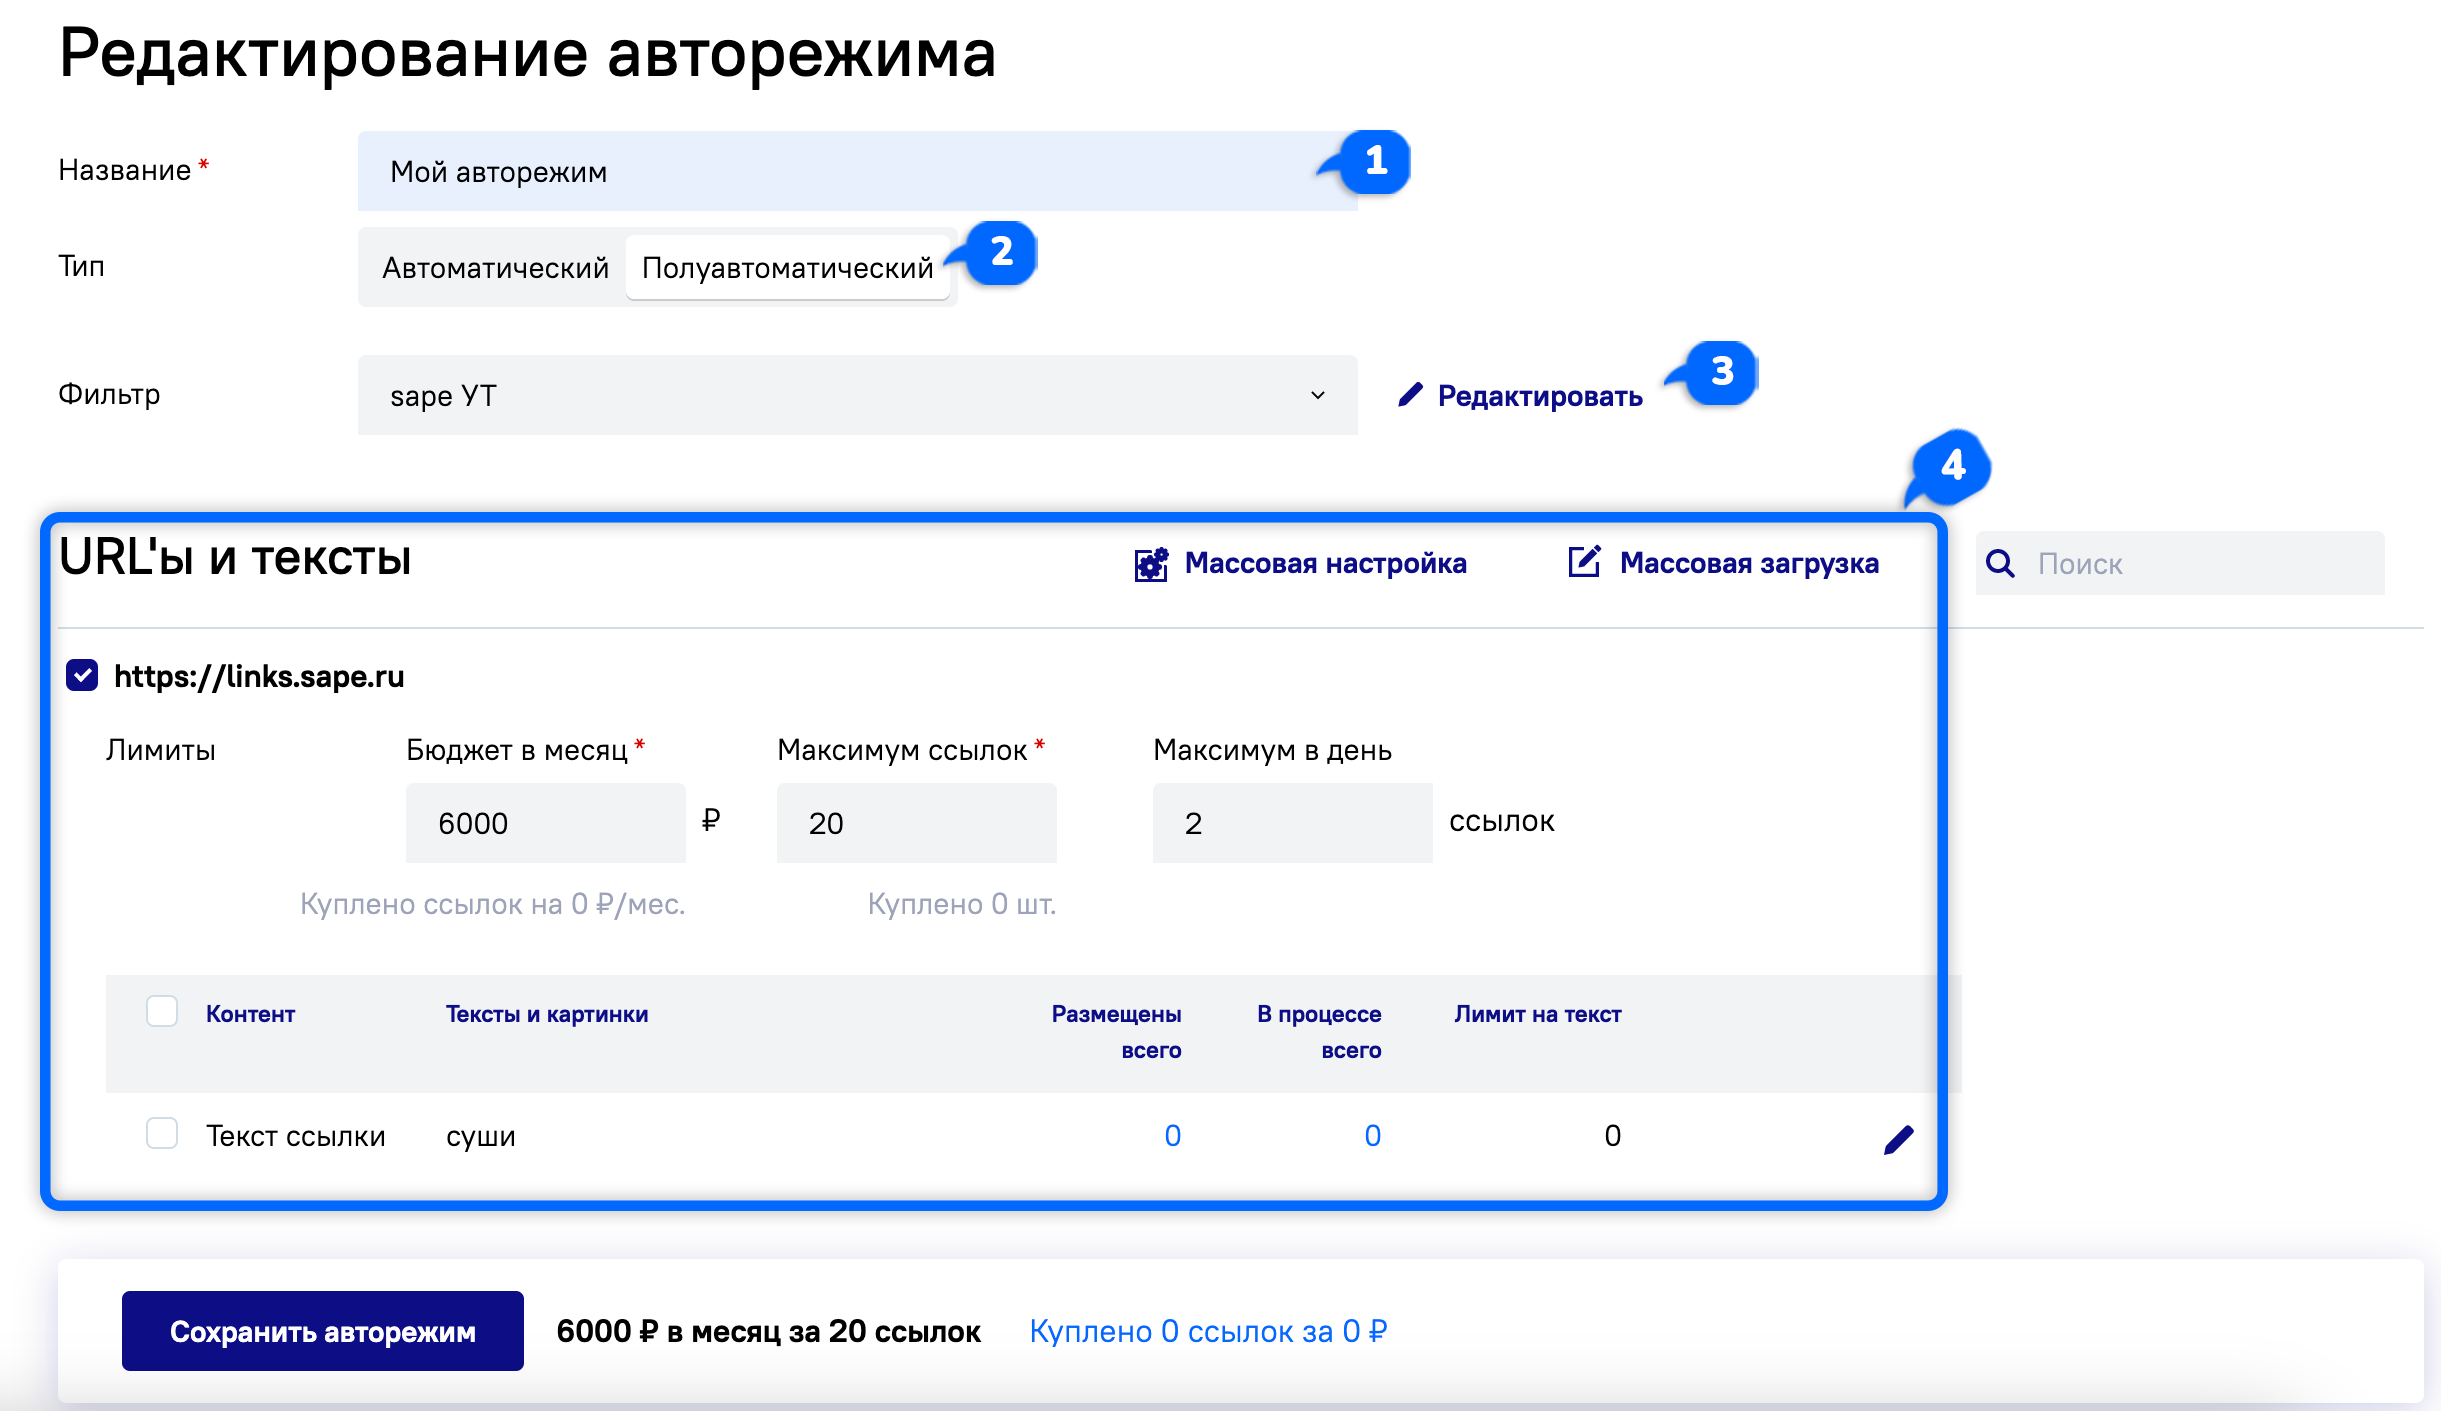Click the В процессе count 0 in the суши row

click(1373, 1136)
